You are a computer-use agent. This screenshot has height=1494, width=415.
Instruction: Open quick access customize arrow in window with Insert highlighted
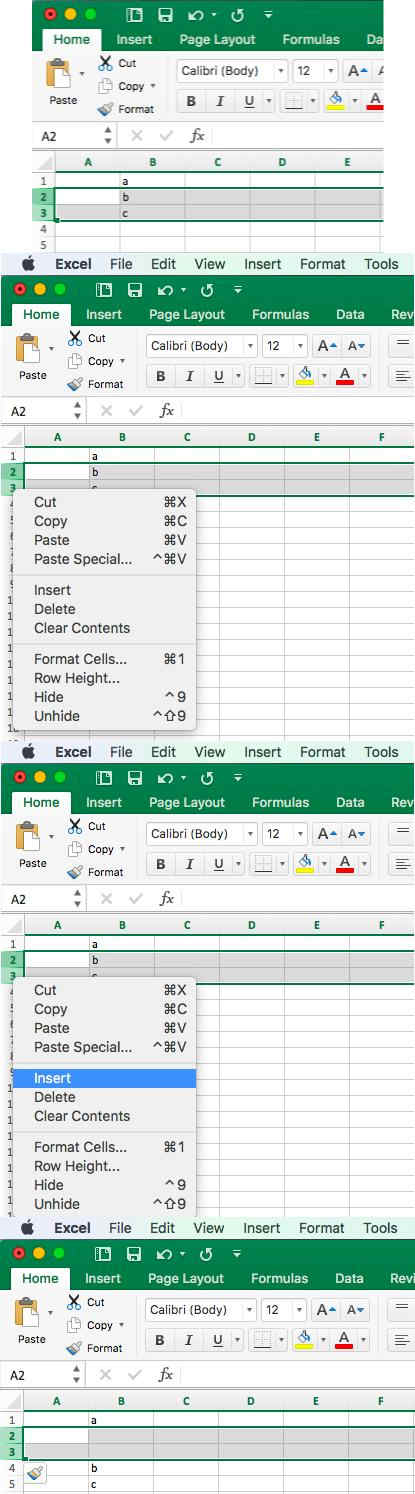pyautogui.click(x=238, y=778)
